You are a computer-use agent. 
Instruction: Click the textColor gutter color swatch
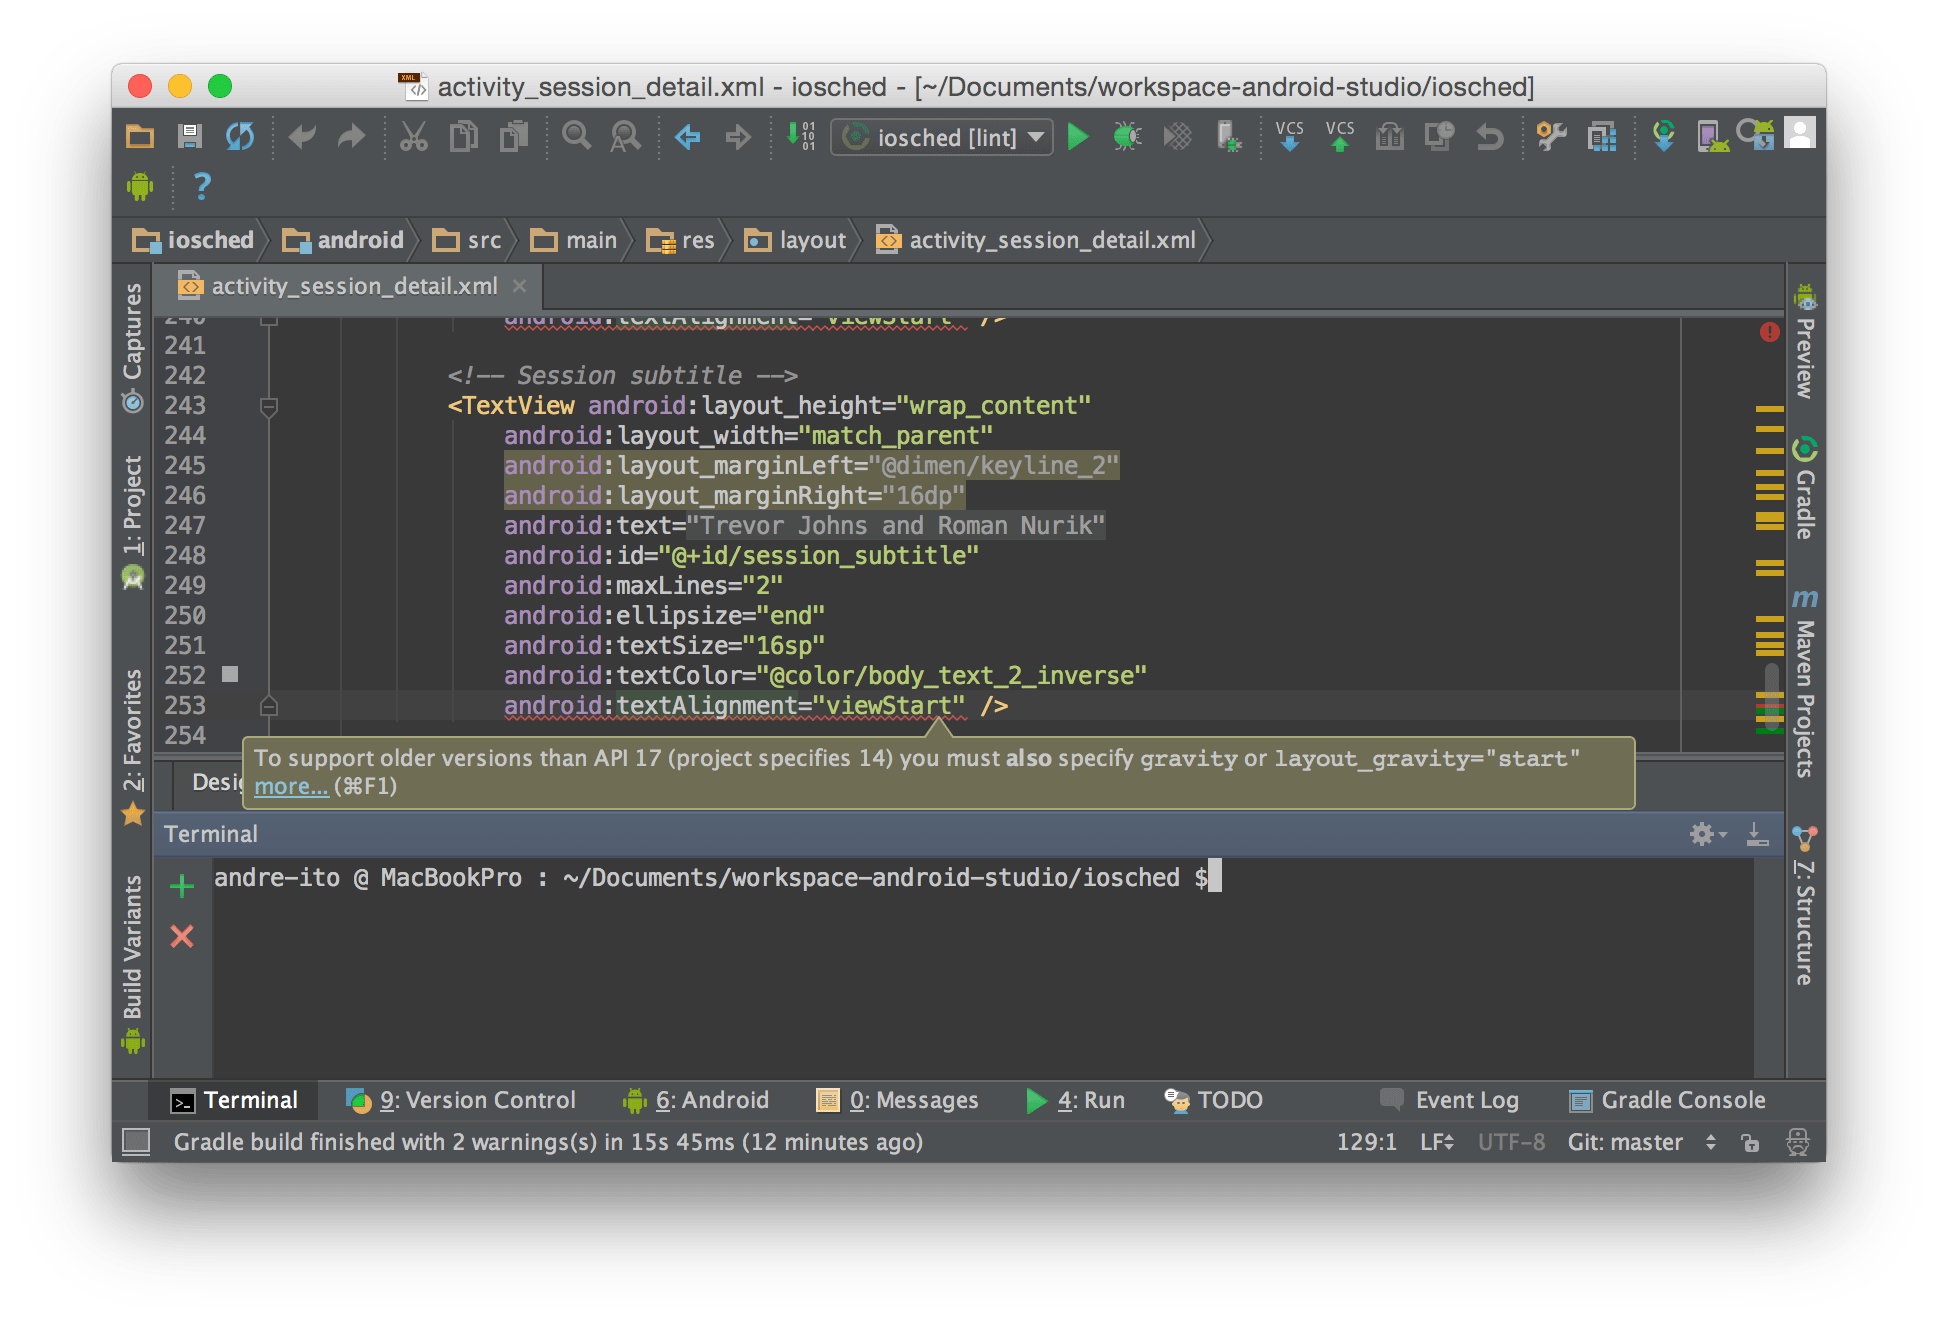(x=230, y=675)
